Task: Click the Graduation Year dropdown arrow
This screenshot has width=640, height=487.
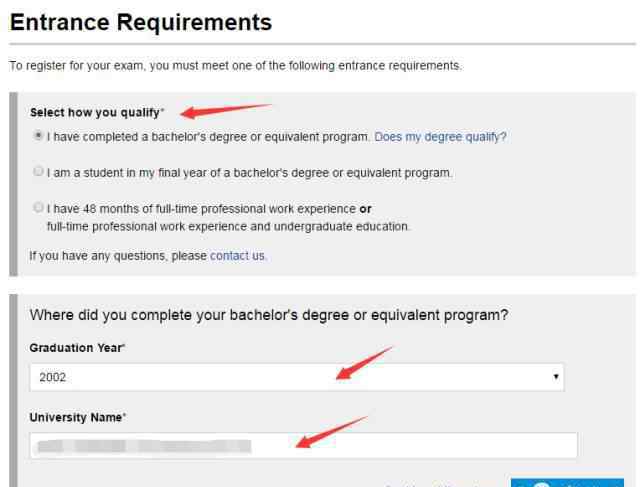Action: (556, 376)
